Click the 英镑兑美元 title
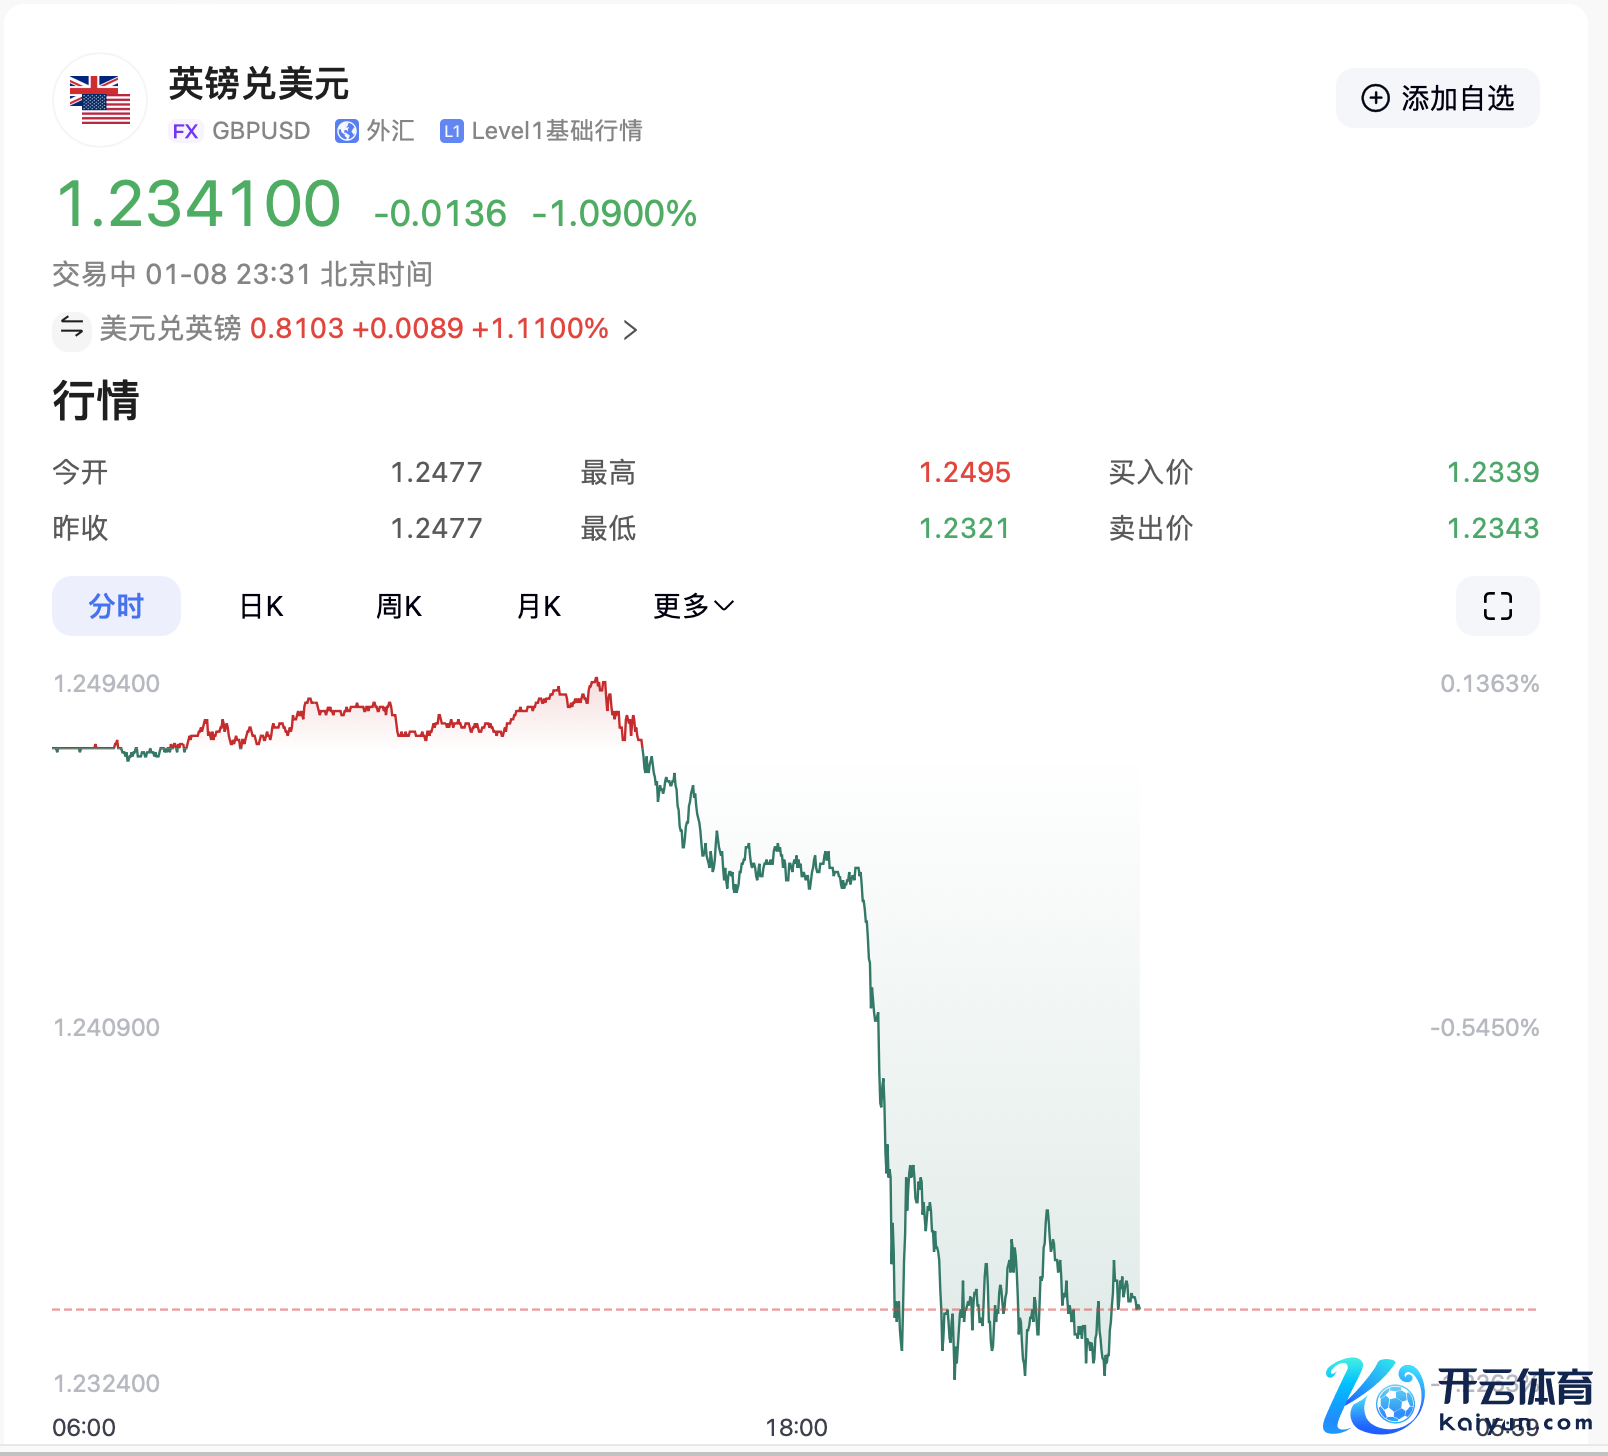 (259, 84)
